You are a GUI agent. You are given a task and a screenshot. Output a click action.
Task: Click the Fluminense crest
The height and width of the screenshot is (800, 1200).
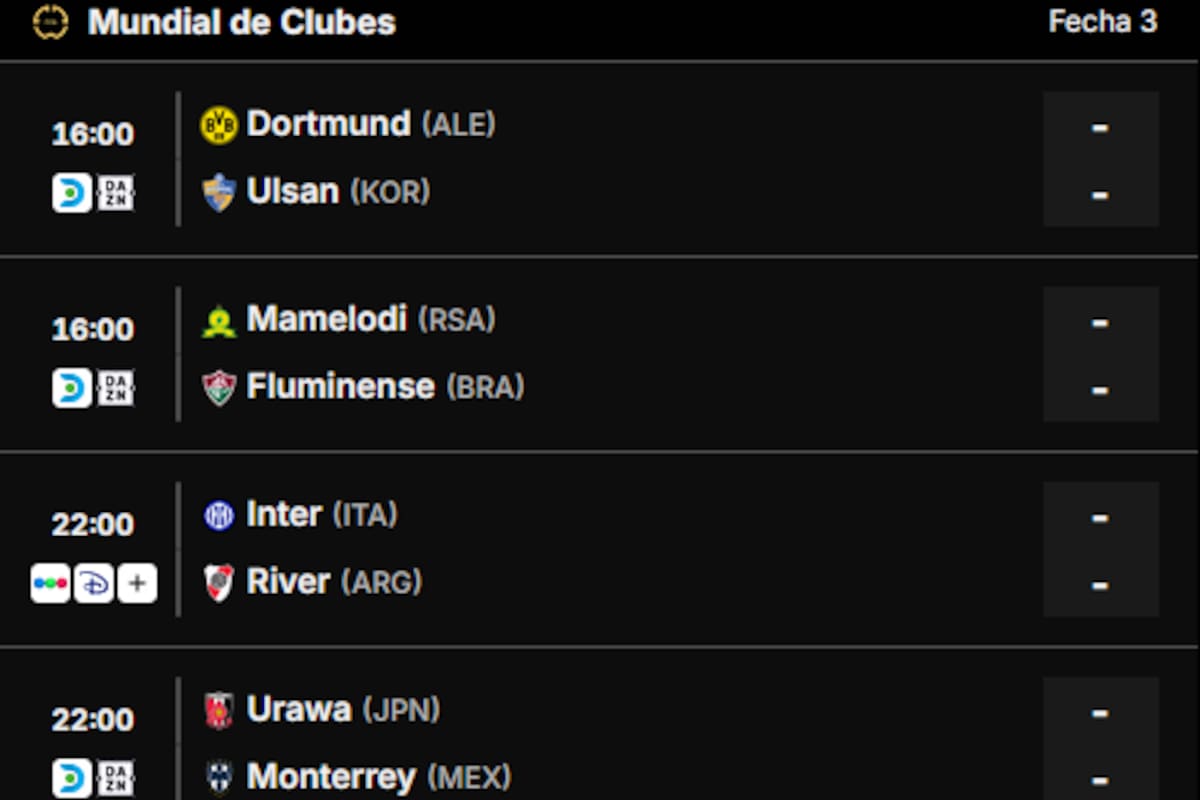(220, 386)
